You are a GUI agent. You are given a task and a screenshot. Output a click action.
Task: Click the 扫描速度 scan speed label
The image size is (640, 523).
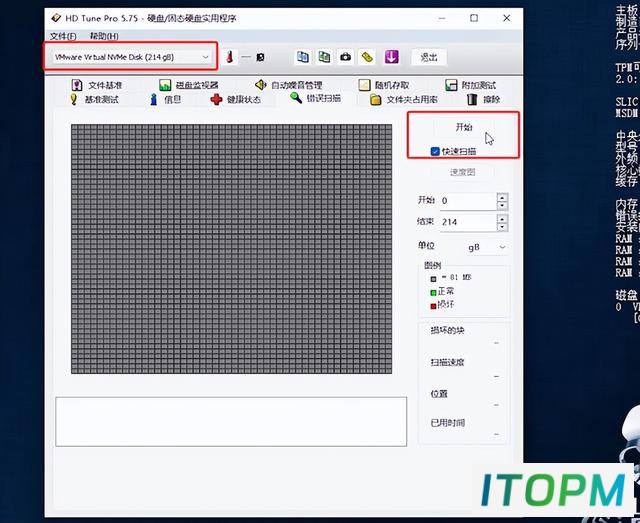(447, 362)
